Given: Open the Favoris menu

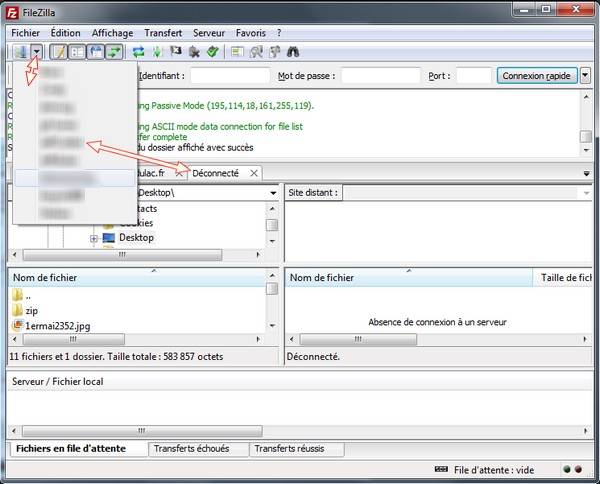Looking at the screenshot, I should pos(251,33).
